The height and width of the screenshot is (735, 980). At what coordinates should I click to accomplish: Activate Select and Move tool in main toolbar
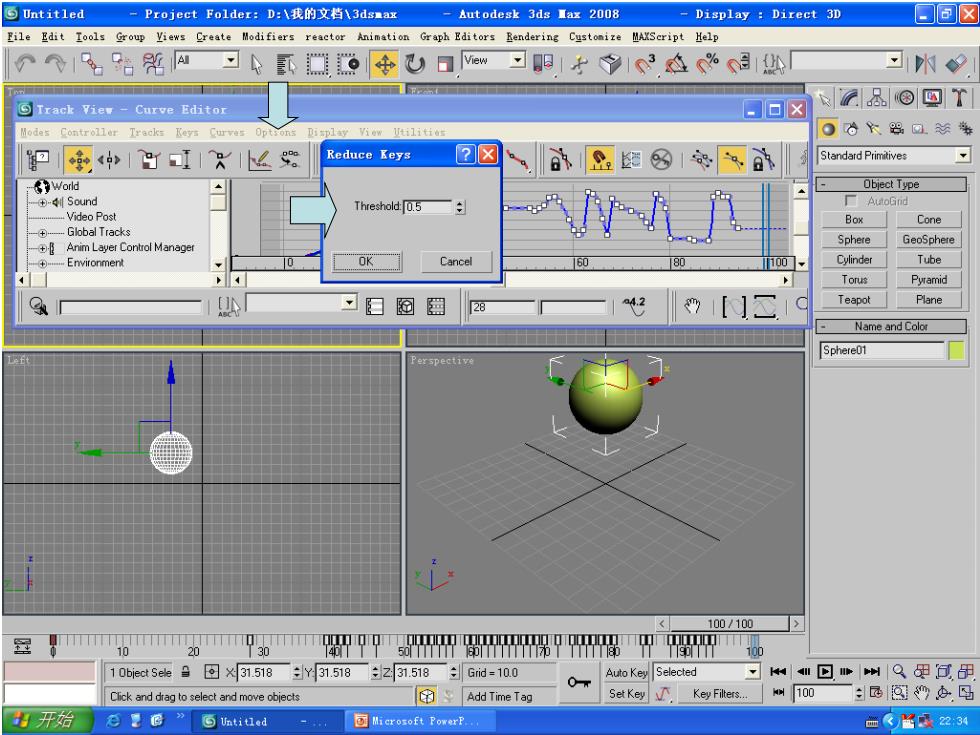[384, 64]
